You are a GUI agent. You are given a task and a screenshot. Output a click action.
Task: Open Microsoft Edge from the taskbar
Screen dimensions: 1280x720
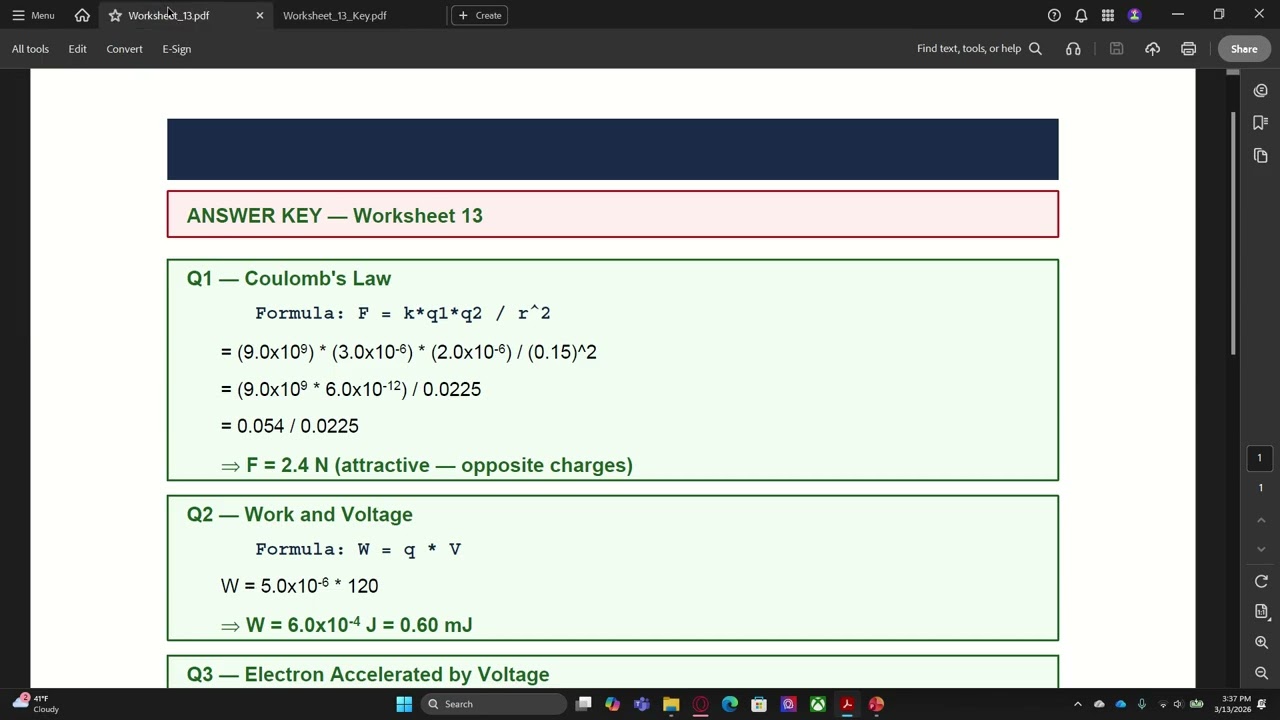click(x=730, y=704)
